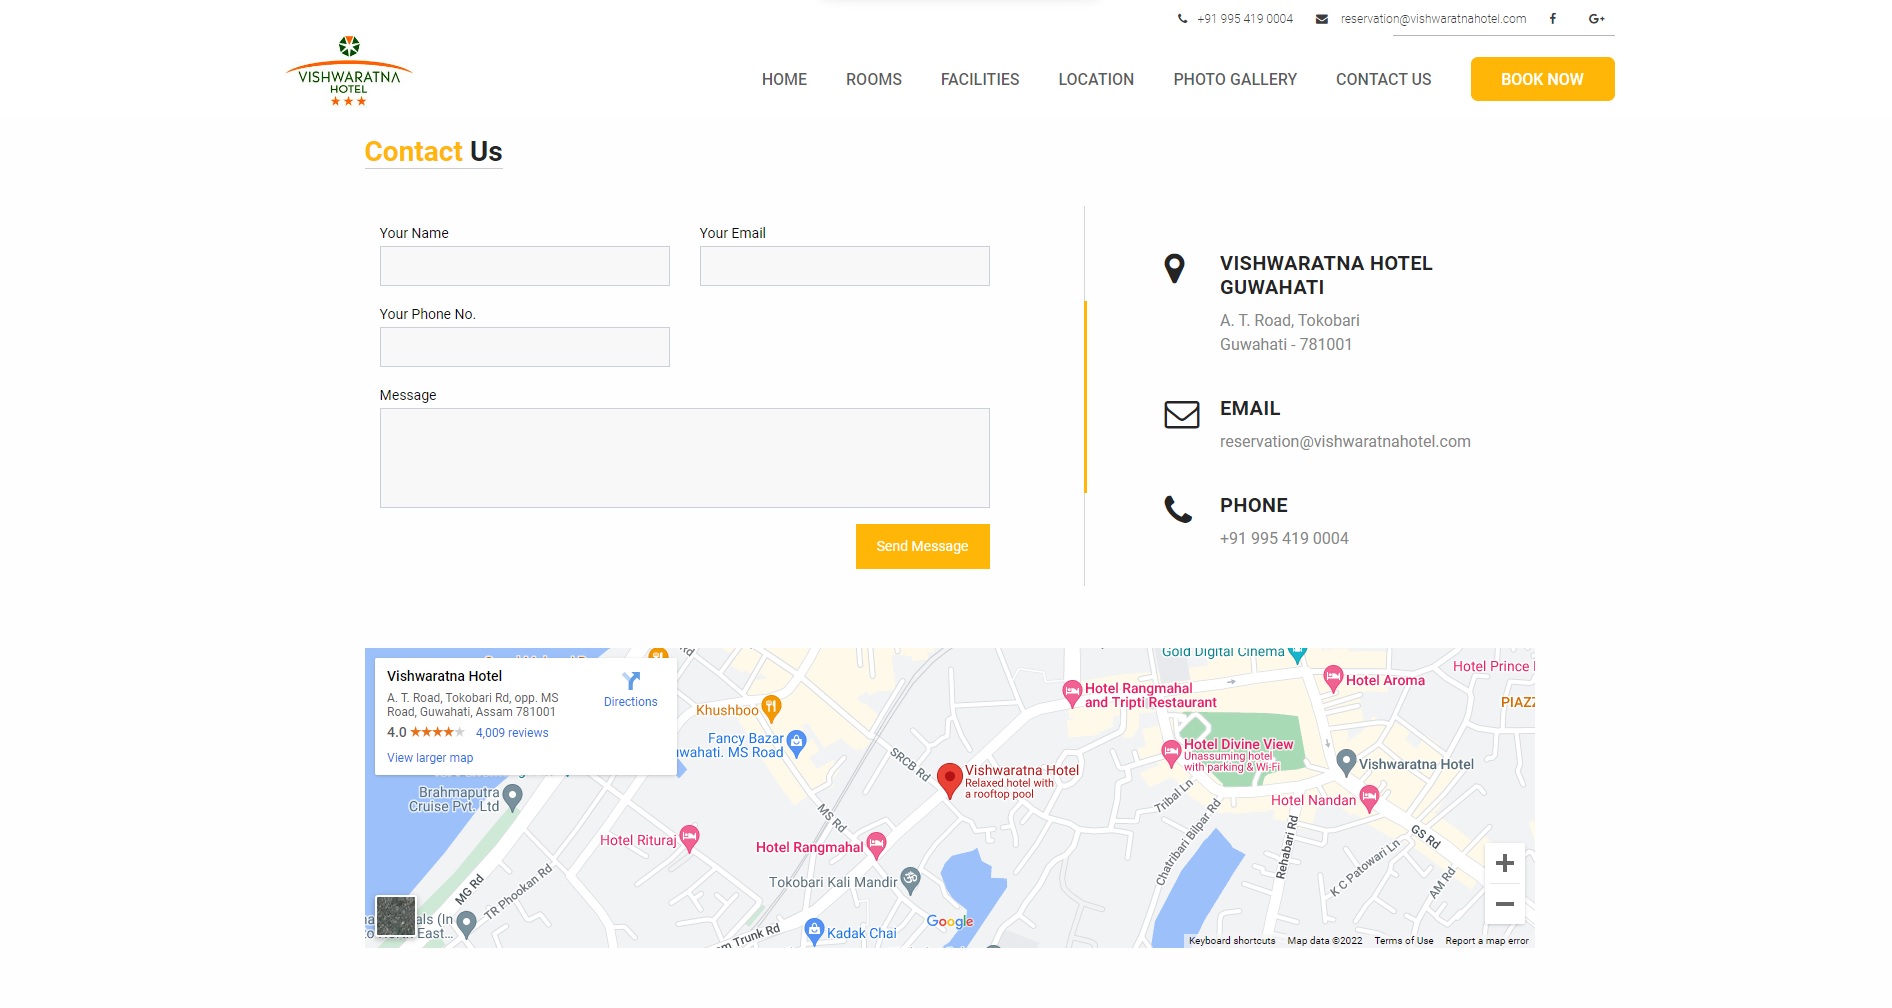
Task: Open the Google Plus icon in the top bar
Action: point(1596,19)
